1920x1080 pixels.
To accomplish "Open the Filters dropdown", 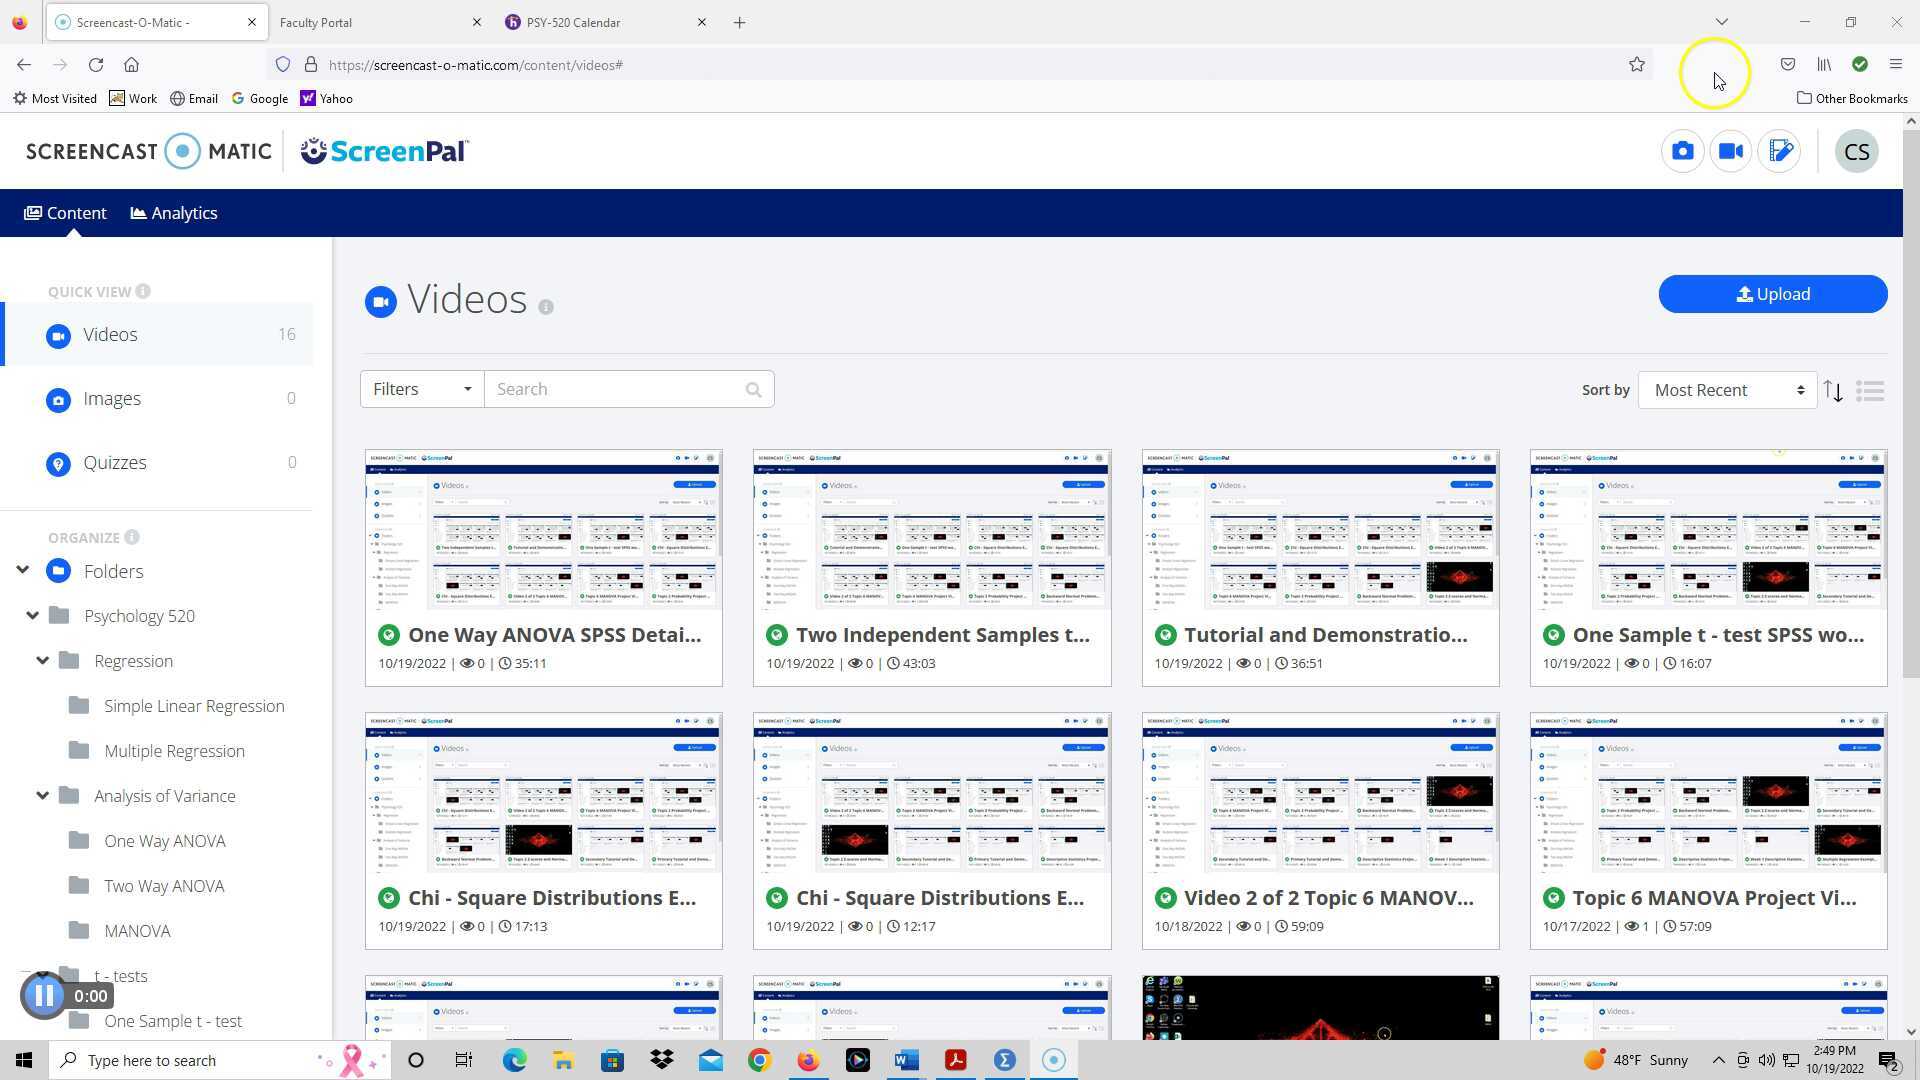I will coord(422,389).
